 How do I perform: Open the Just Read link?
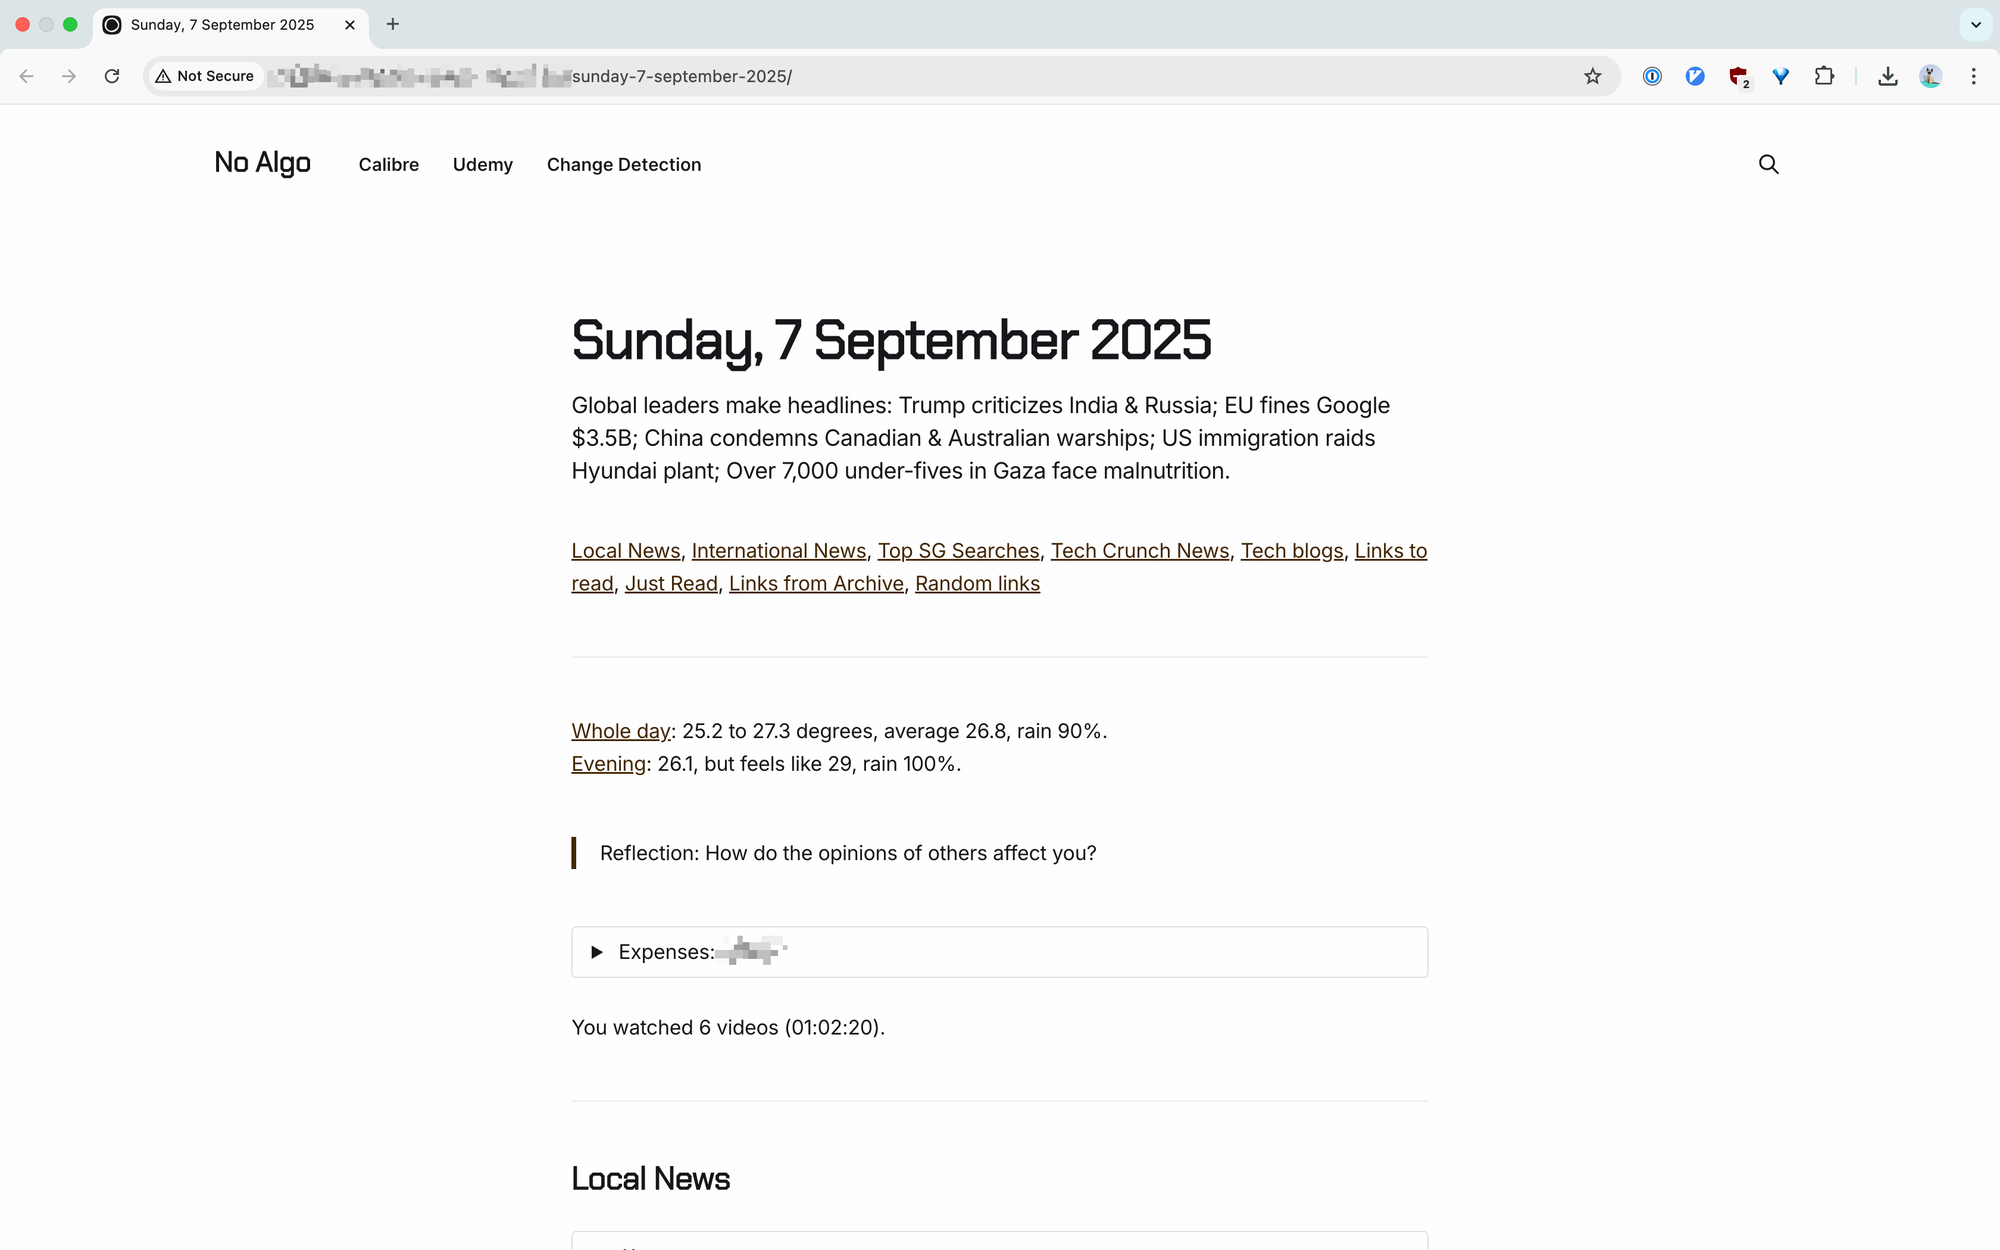click(x=671, y=584)
